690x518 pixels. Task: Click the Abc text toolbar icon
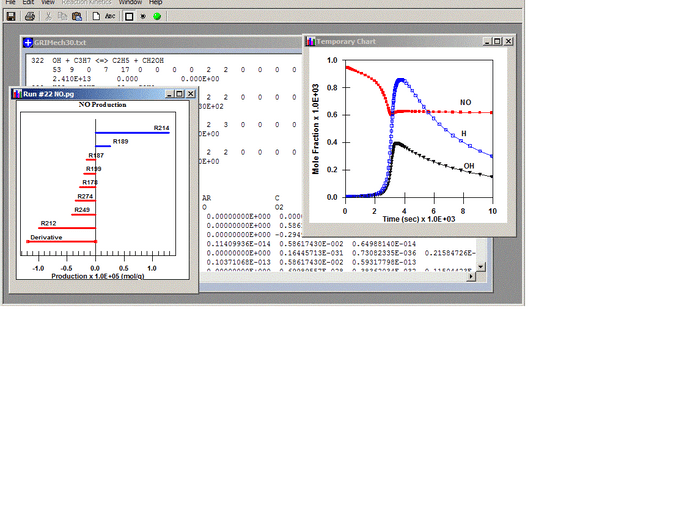click(110, 16)
